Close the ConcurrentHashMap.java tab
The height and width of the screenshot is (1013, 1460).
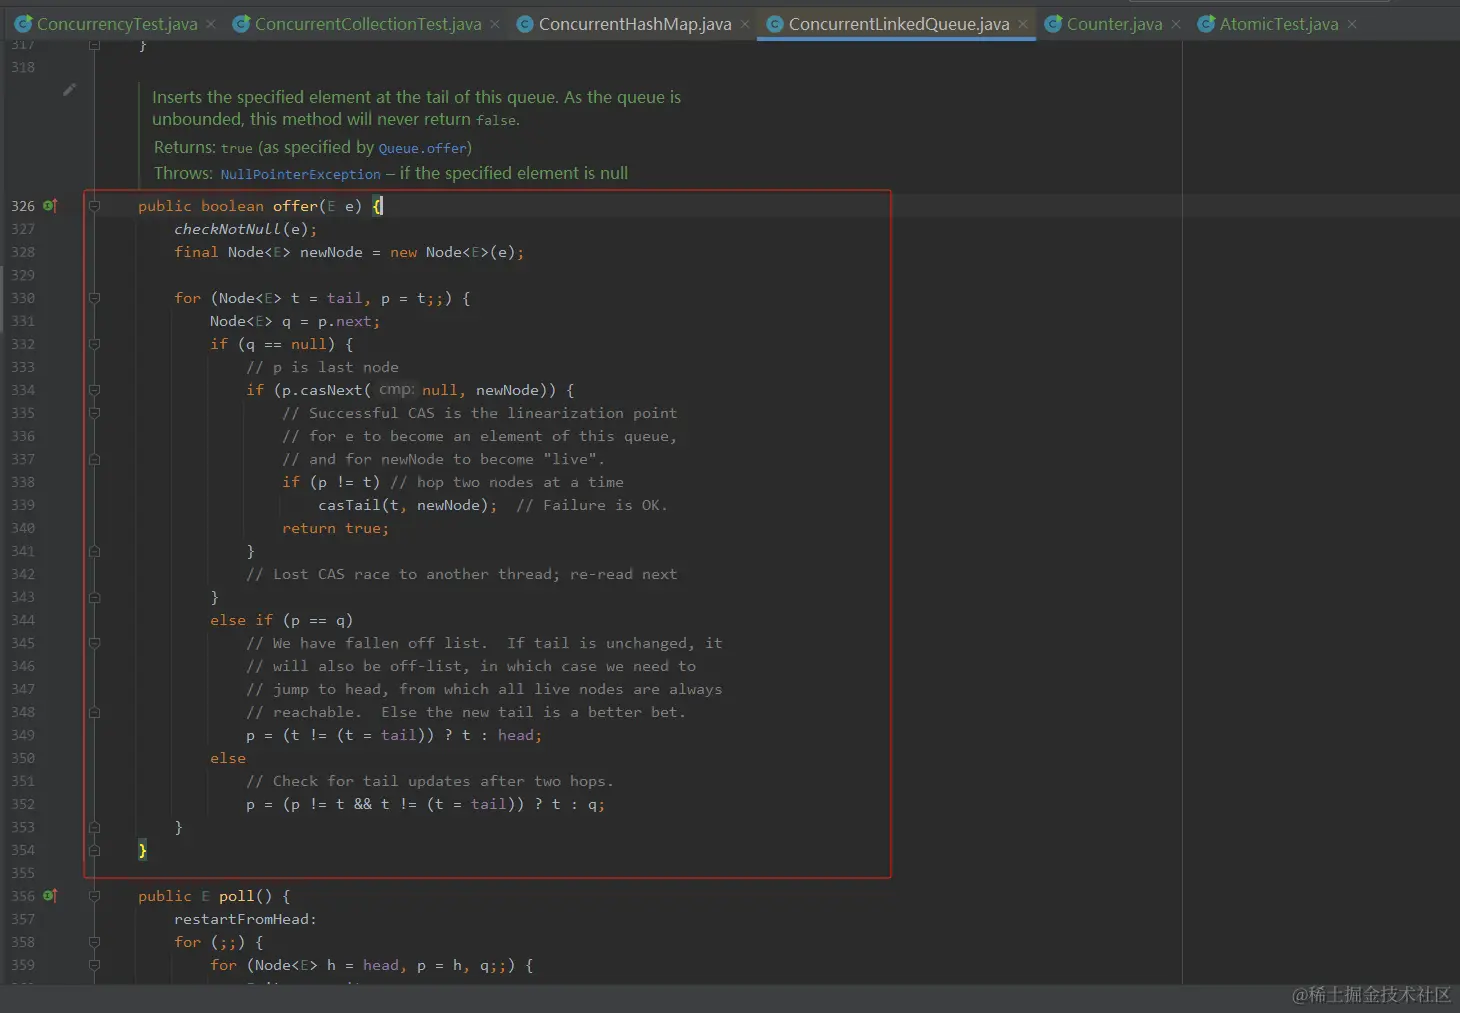pos(745,24)
